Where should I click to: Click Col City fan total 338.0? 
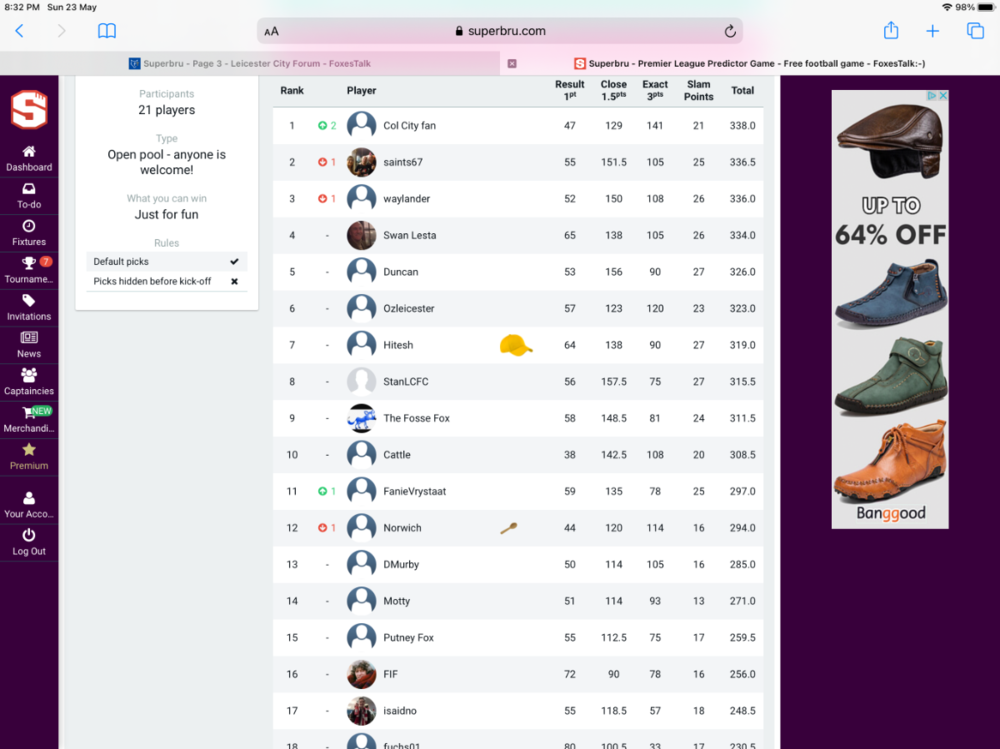point(742,126)
